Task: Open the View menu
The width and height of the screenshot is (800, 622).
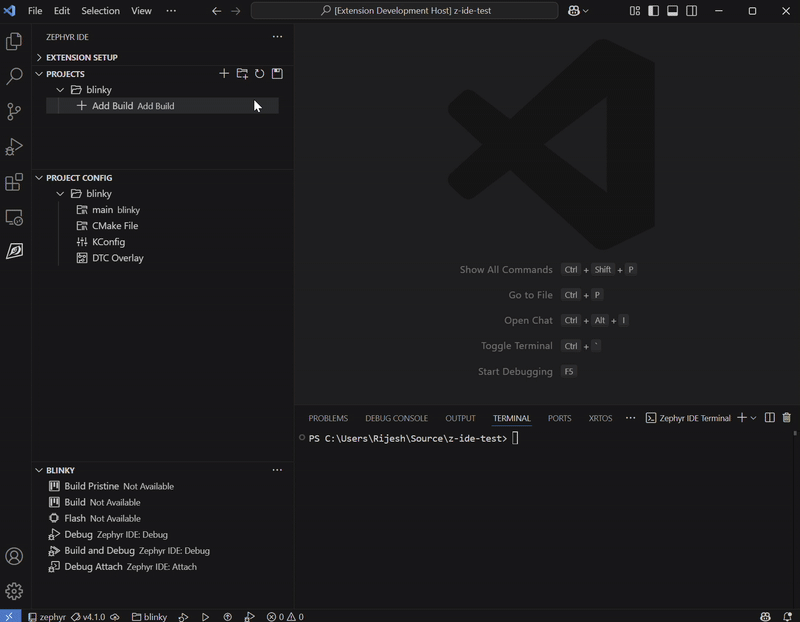Action: [141, 11]
